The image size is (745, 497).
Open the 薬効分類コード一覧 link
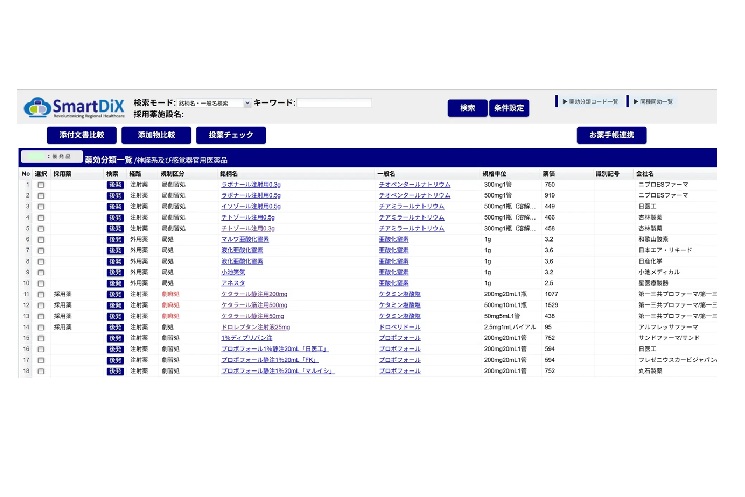pyautogui.click(x=591, y=102)
